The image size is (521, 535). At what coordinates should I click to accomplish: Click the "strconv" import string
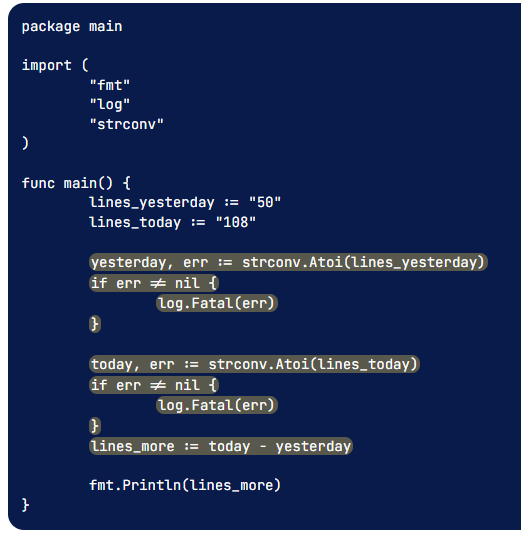127,124
